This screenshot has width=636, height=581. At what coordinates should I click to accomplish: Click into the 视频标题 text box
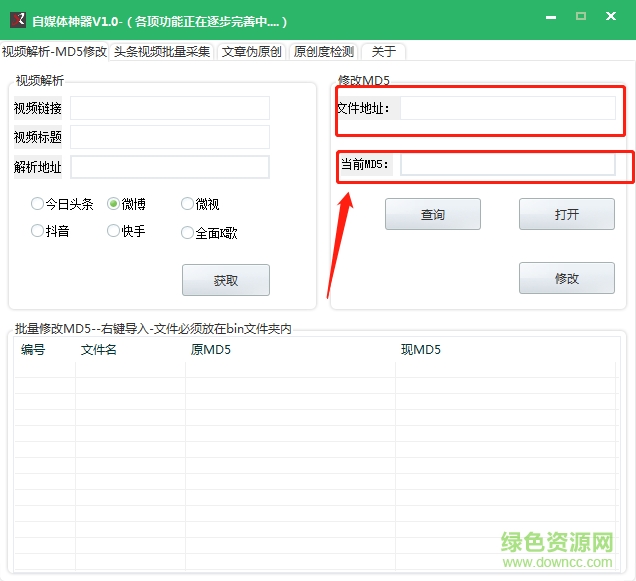pyautogui.click(x=169, y=137)
